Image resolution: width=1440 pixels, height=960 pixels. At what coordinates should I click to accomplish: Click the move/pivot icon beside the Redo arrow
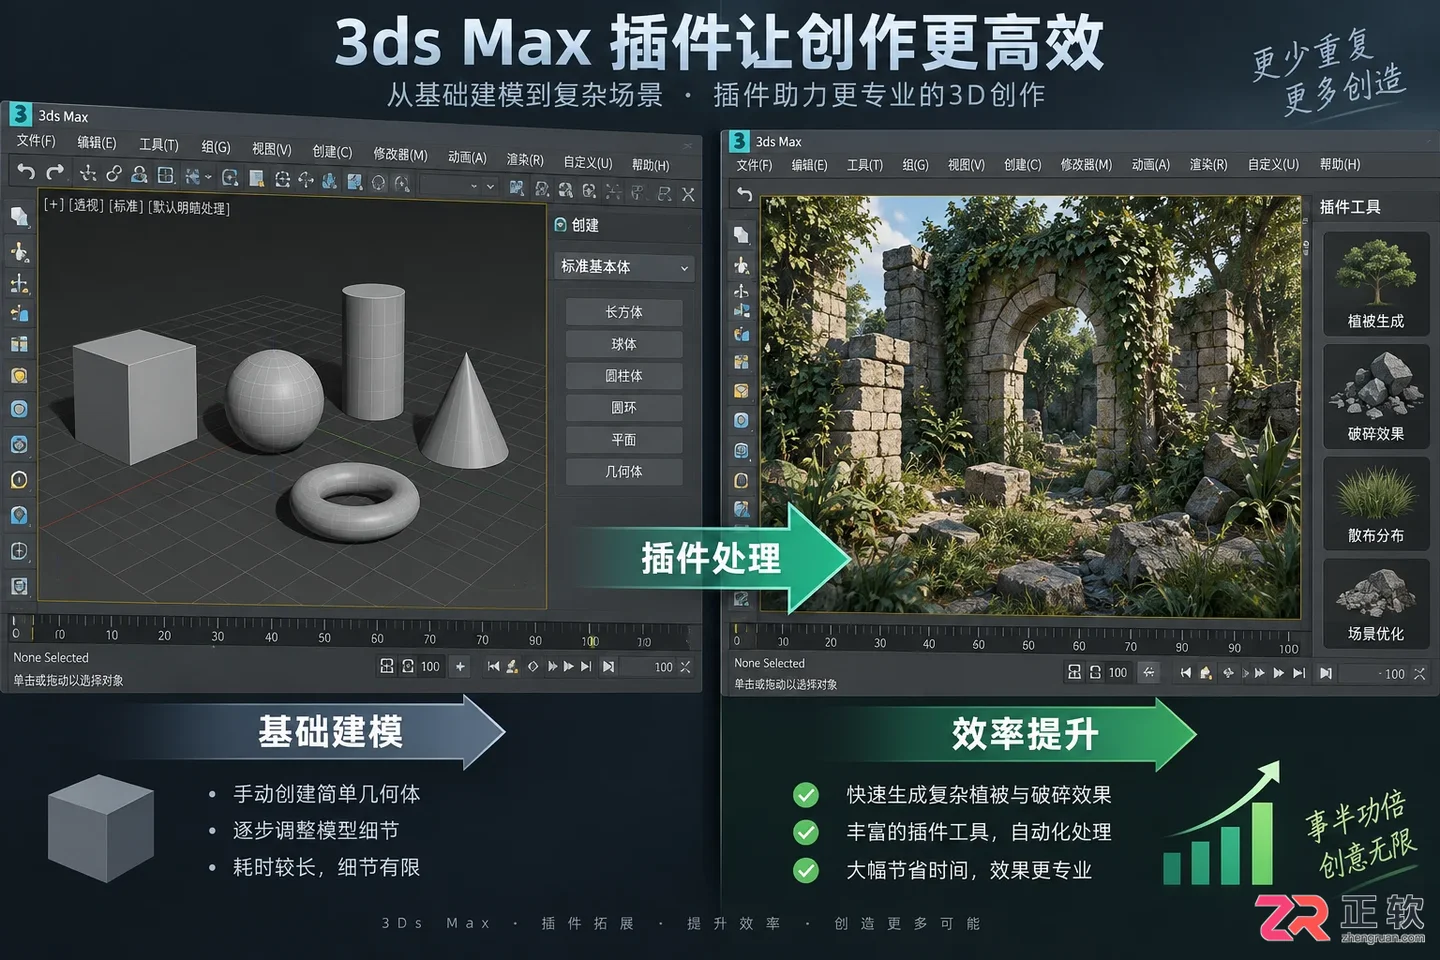[88, 173]
